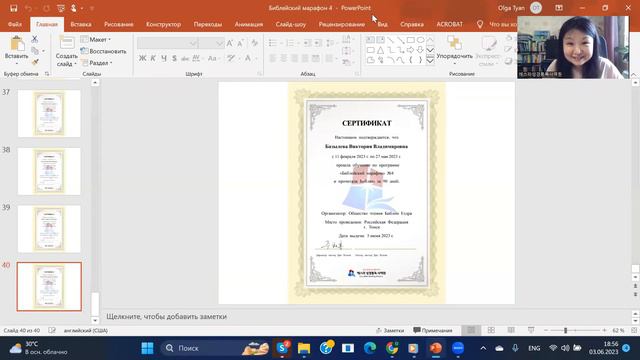Click the Olga Tyan account avatar

tap(536, 8)
